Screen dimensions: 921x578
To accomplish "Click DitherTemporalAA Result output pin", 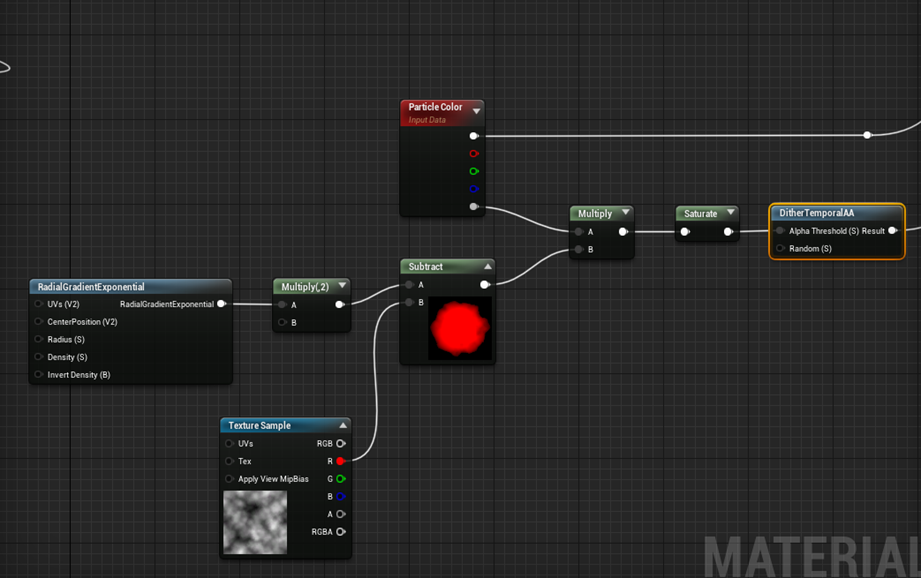I will [x=893, y=231].
